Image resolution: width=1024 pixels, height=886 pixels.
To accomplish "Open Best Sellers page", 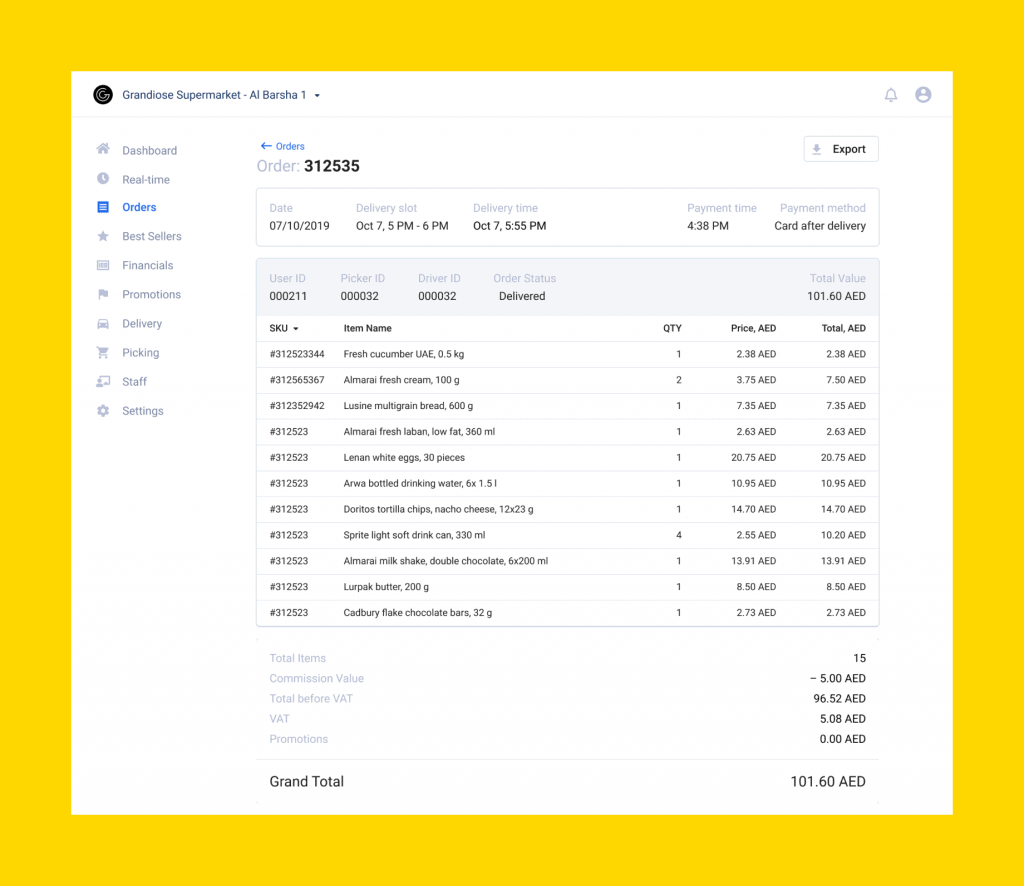I will click(152, 236).
